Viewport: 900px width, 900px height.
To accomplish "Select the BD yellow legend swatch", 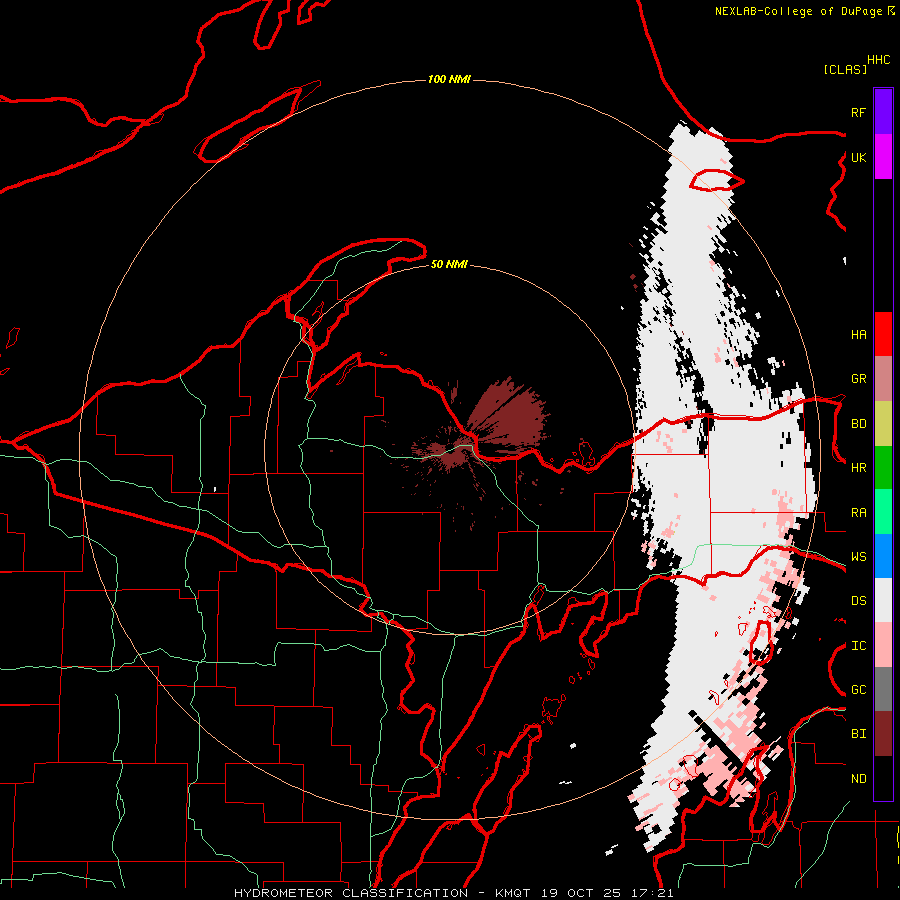I will (x=883, y=423).
